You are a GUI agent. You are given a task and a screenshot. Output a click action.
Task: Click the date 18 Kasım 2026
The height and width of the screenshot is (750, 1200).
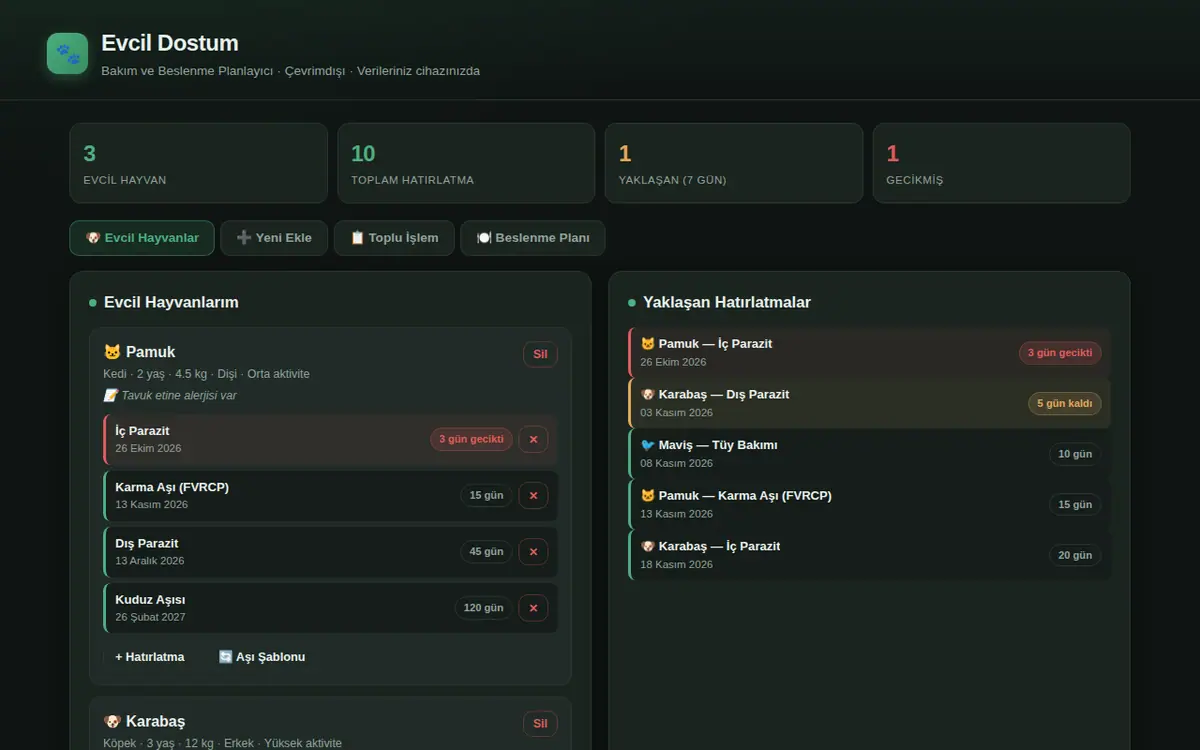click(x=677, y=565)
